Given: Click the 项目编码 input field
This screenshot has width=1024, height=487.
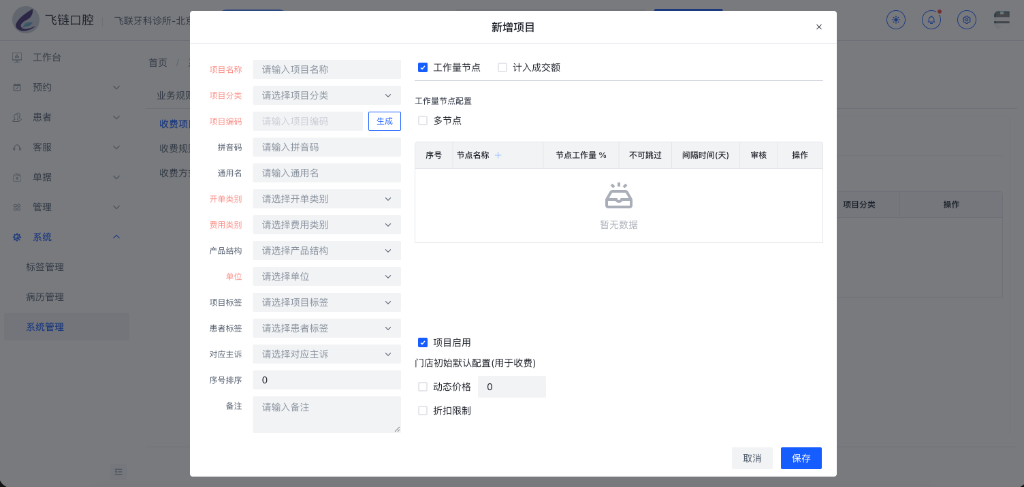Looking at the screenshot, I should click(308, 121).
